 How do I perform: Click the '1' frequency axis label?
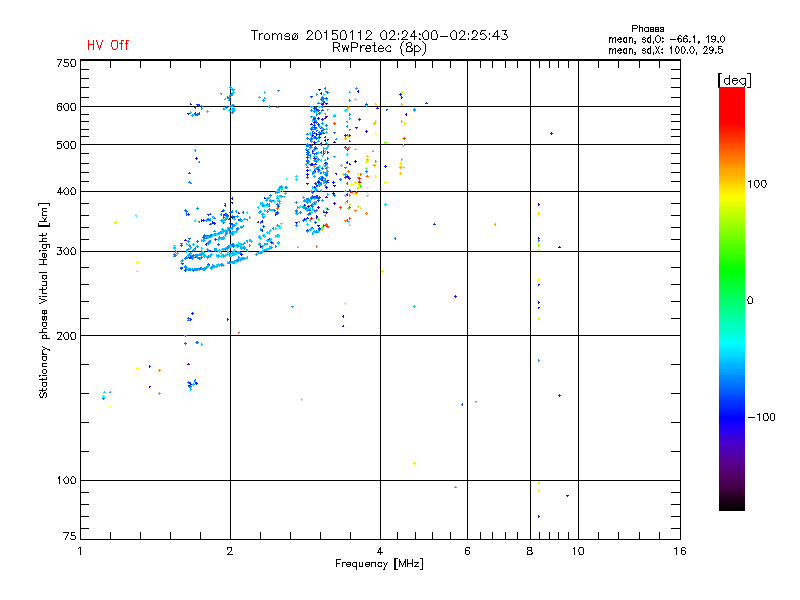80,551
